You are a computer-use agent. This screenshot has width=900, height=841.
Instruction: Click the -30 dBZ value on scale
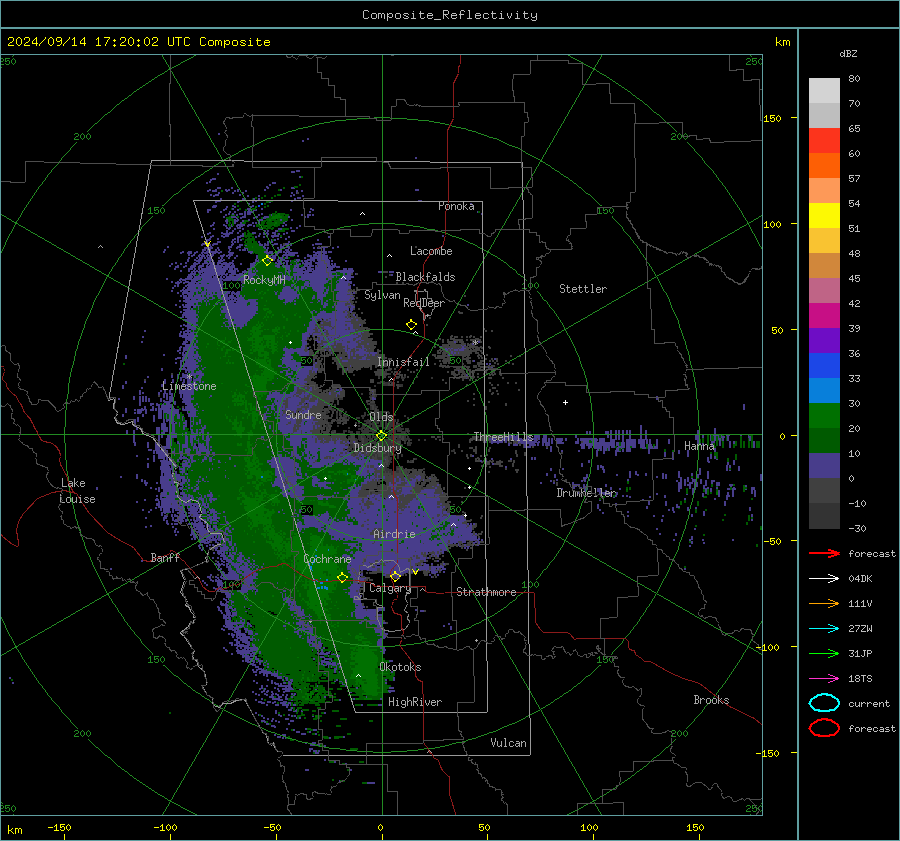(x=857, y=528)
